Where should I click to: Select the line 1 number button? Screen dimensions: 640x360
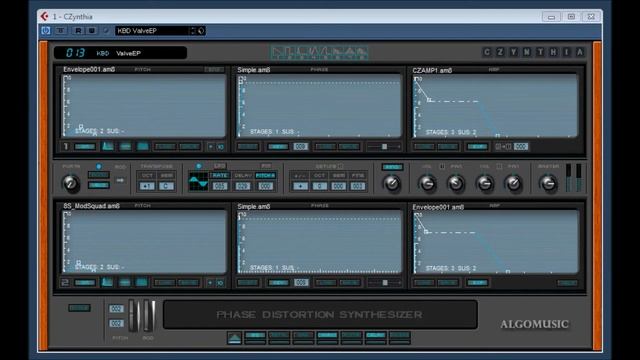[x=65, y=146]
